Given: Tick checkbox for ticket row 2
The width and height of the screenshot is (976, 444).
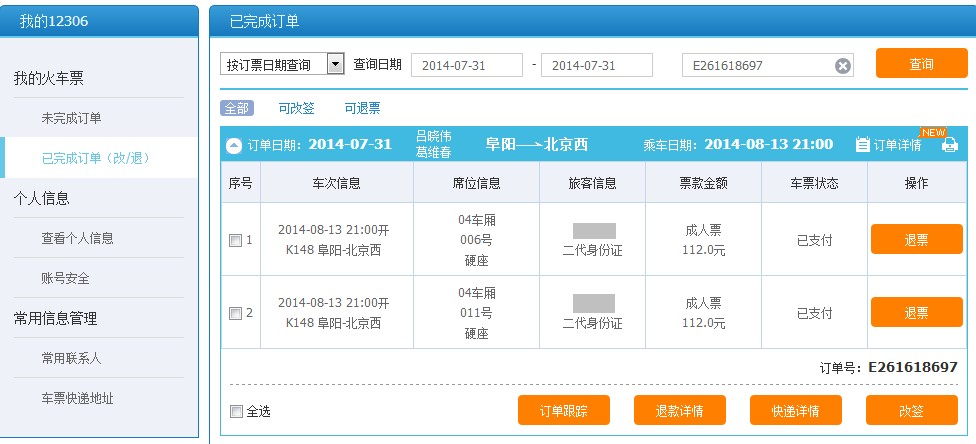Looking at the screenshot, I should point(235,313).
